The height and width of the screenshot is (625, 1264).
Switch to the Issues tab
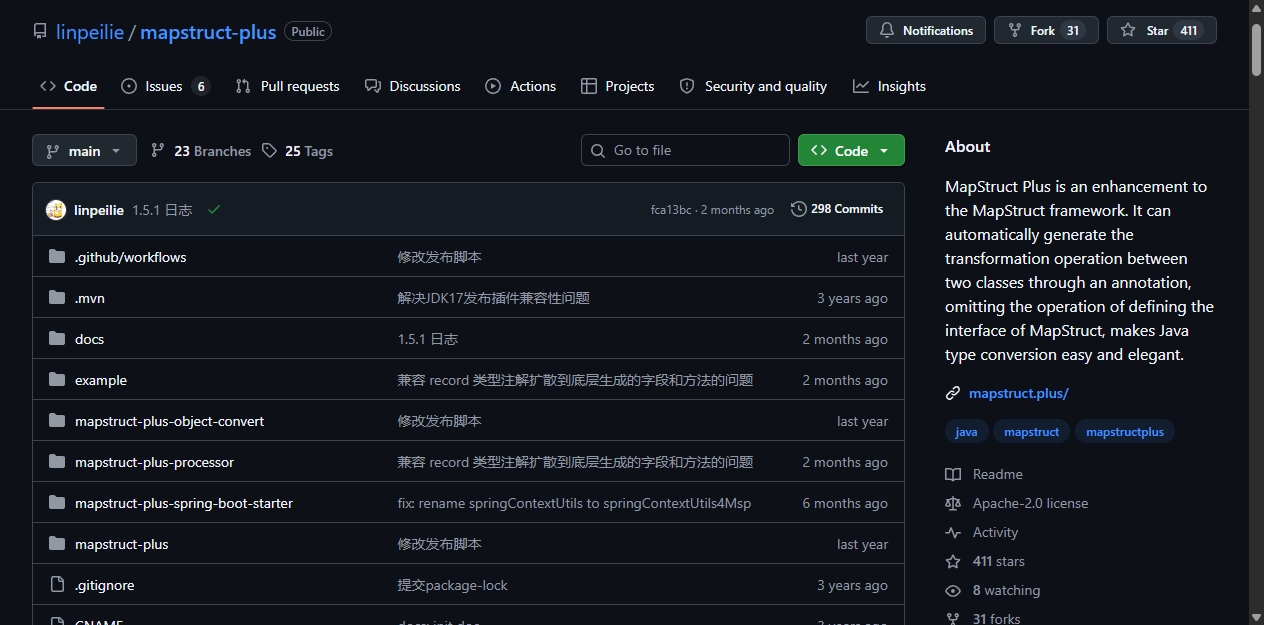(165, 86)
